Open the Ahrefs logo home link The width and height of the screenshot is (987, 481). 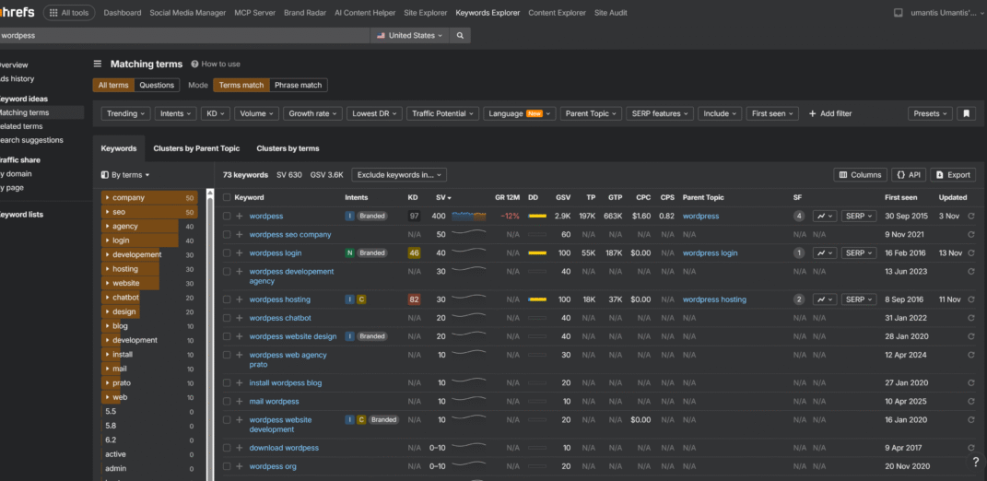17,12
